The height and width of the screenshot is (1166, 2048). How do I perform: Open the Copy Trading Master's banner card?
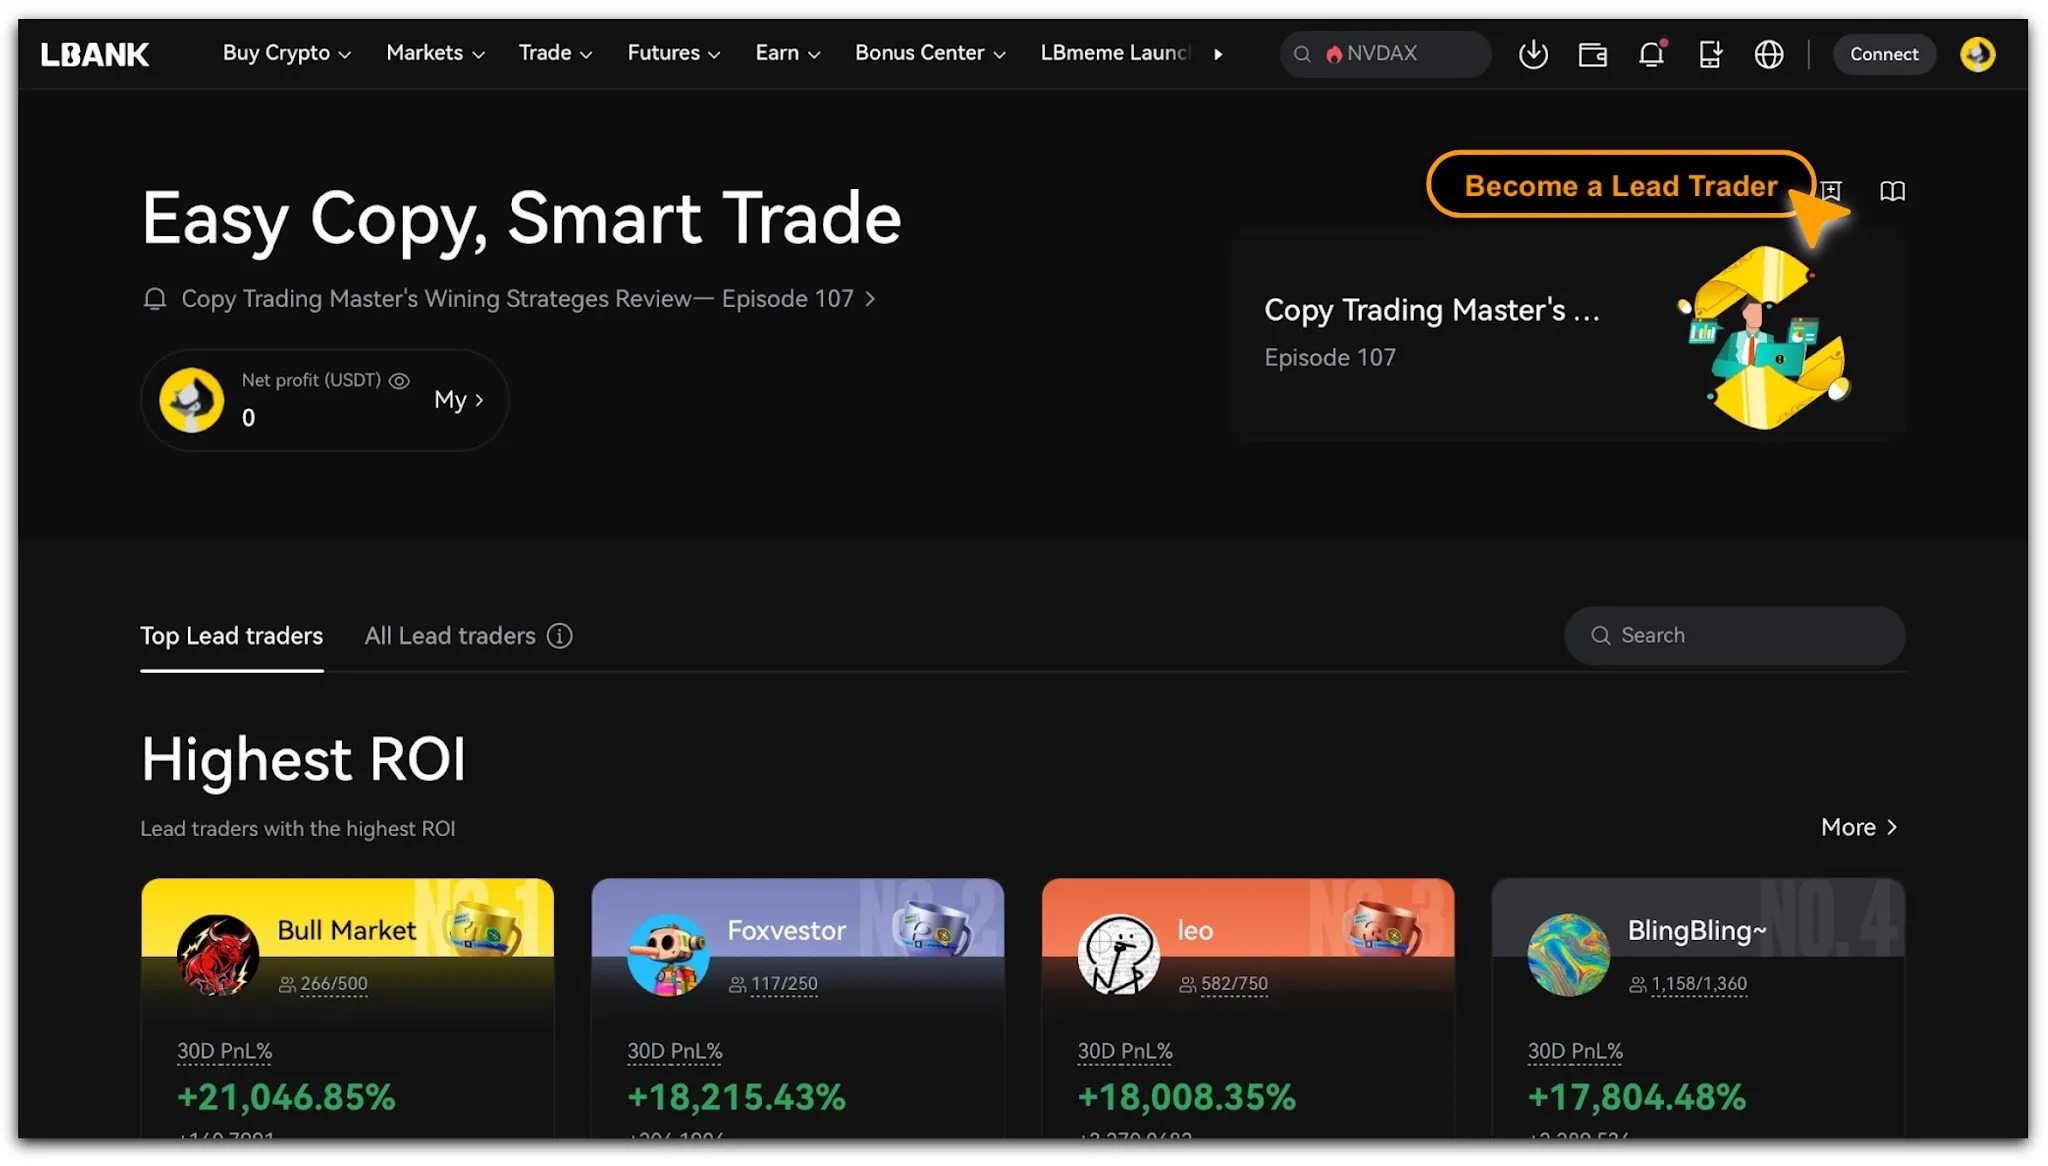point(1568,337)
